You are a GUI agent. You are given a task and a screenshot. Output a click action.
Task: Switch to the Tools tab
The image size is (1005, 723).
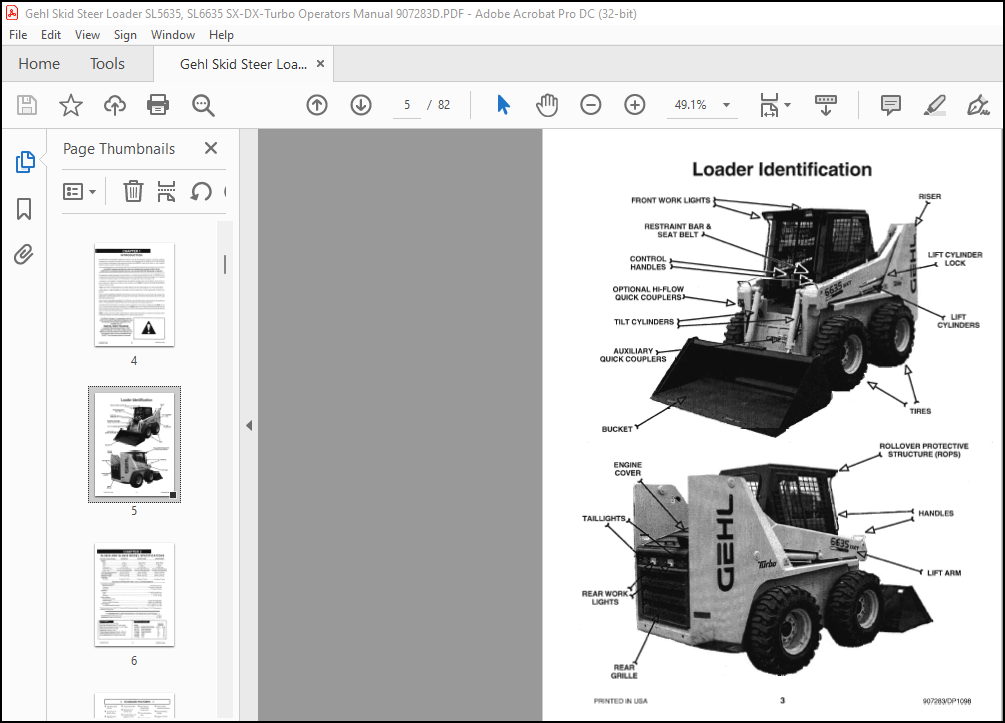(x=107, y=63)
